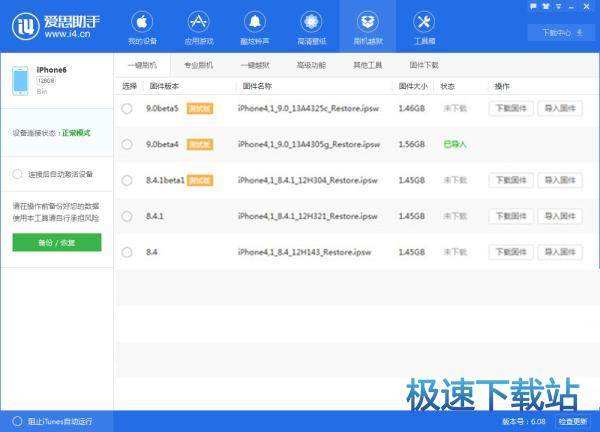600x432 pixels.
Task: Select the 8.4.1 firmware radio button
Action: 127,216
